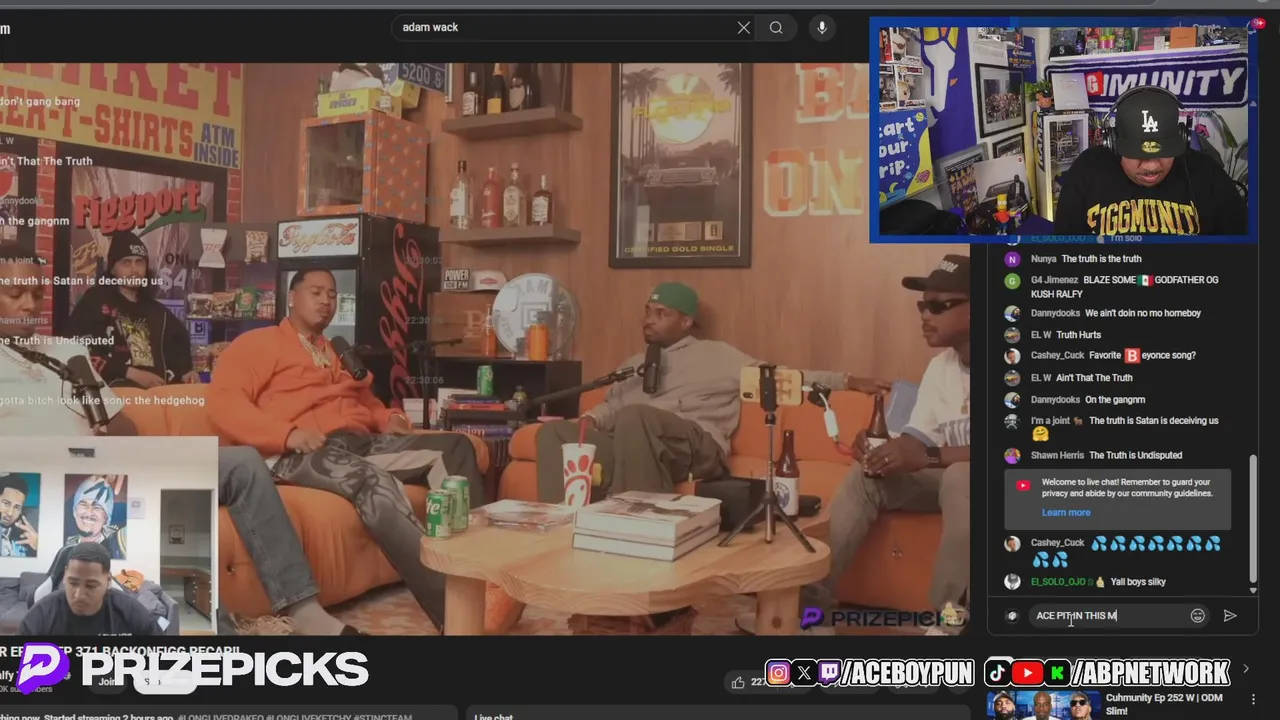Select the username "Shawn Herris" in chat
Screen dimensions: 1280x720
1057,455
